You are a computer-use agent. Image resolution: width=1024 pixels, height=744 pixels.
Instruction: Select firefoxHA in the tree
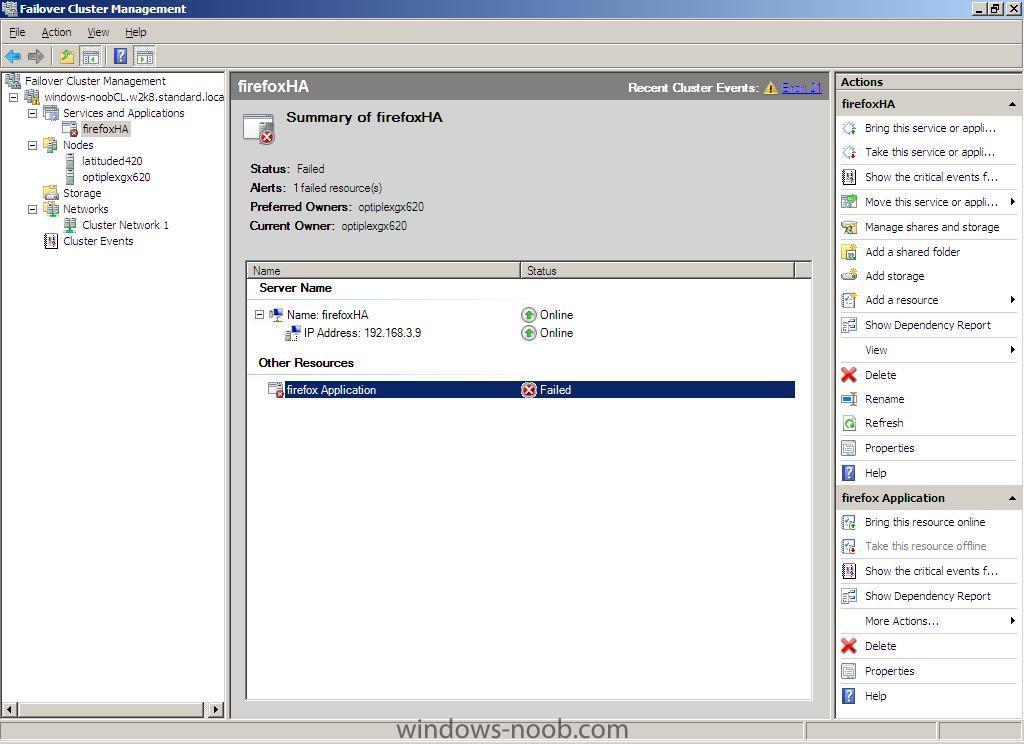[105, 129]
